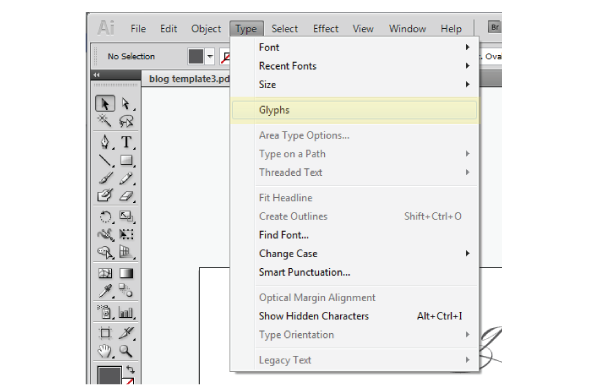Click the Fill swatch in tools panel
The image size is (610, 387).
[109, 375]
